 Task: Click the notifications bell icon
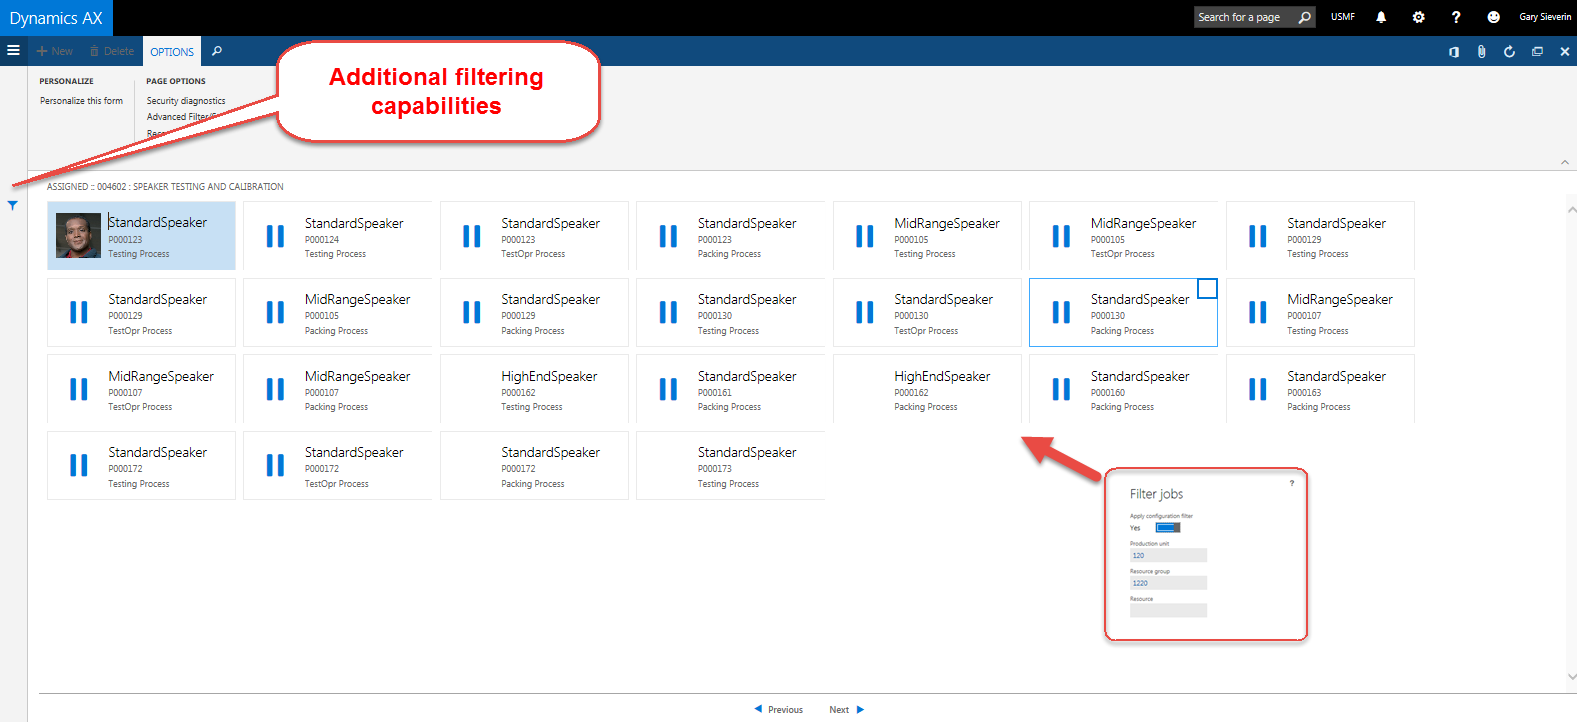pos(1381,17)
